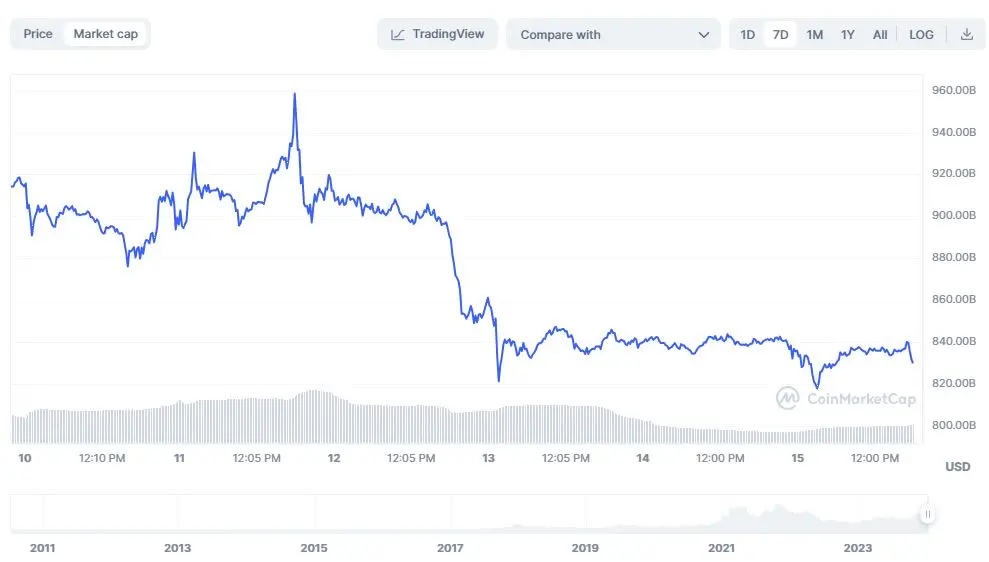Viewport: 989px width, 562px height.
Task: Toggle the LOG scale option
Action: [921, 34]
